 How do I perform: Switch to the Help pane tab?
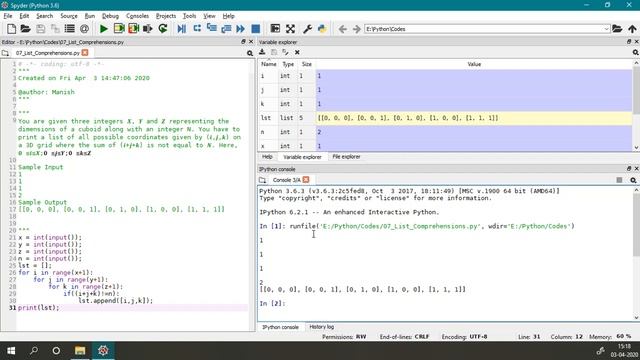(267, 157)
